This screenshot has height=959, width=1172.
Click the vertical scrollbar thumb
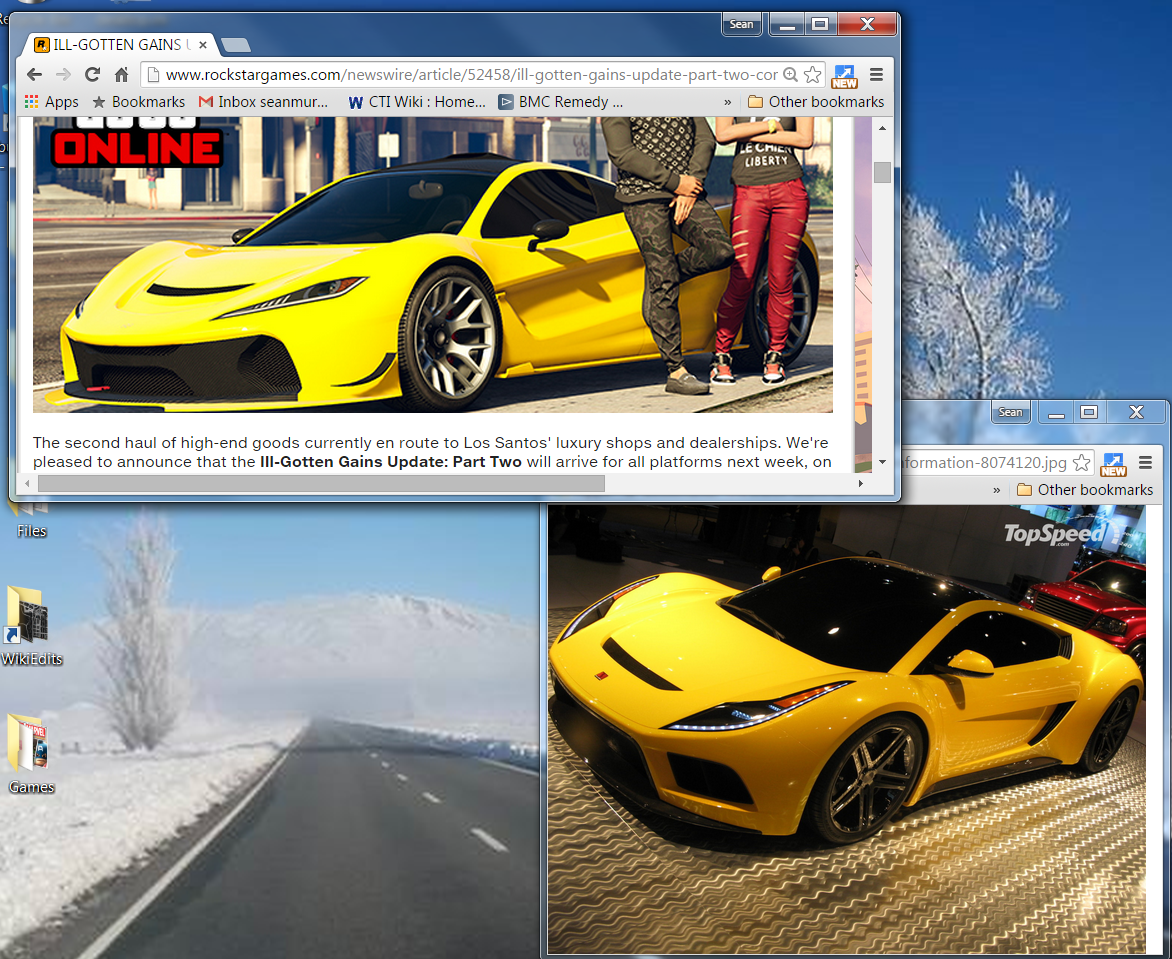point(882,172)
